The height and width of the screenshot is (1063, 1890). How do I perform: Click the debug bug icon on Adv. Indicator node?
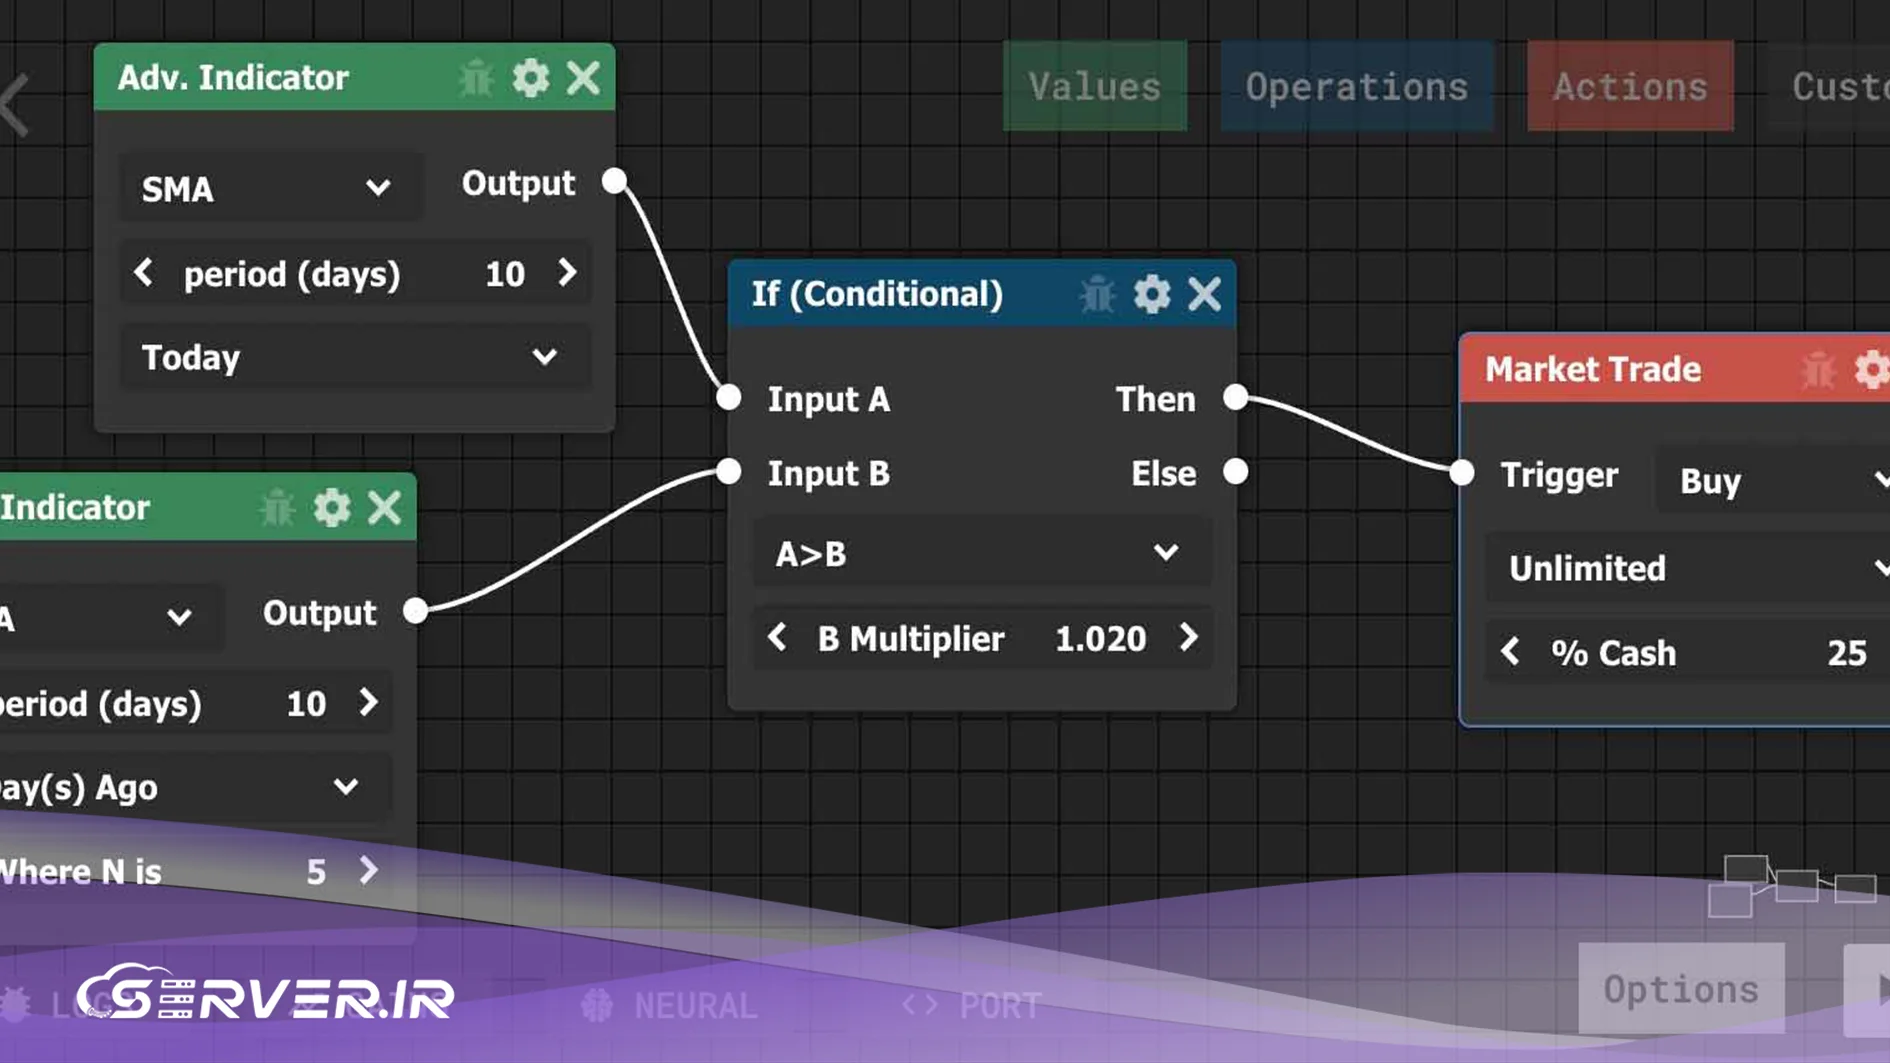(476, 78)
